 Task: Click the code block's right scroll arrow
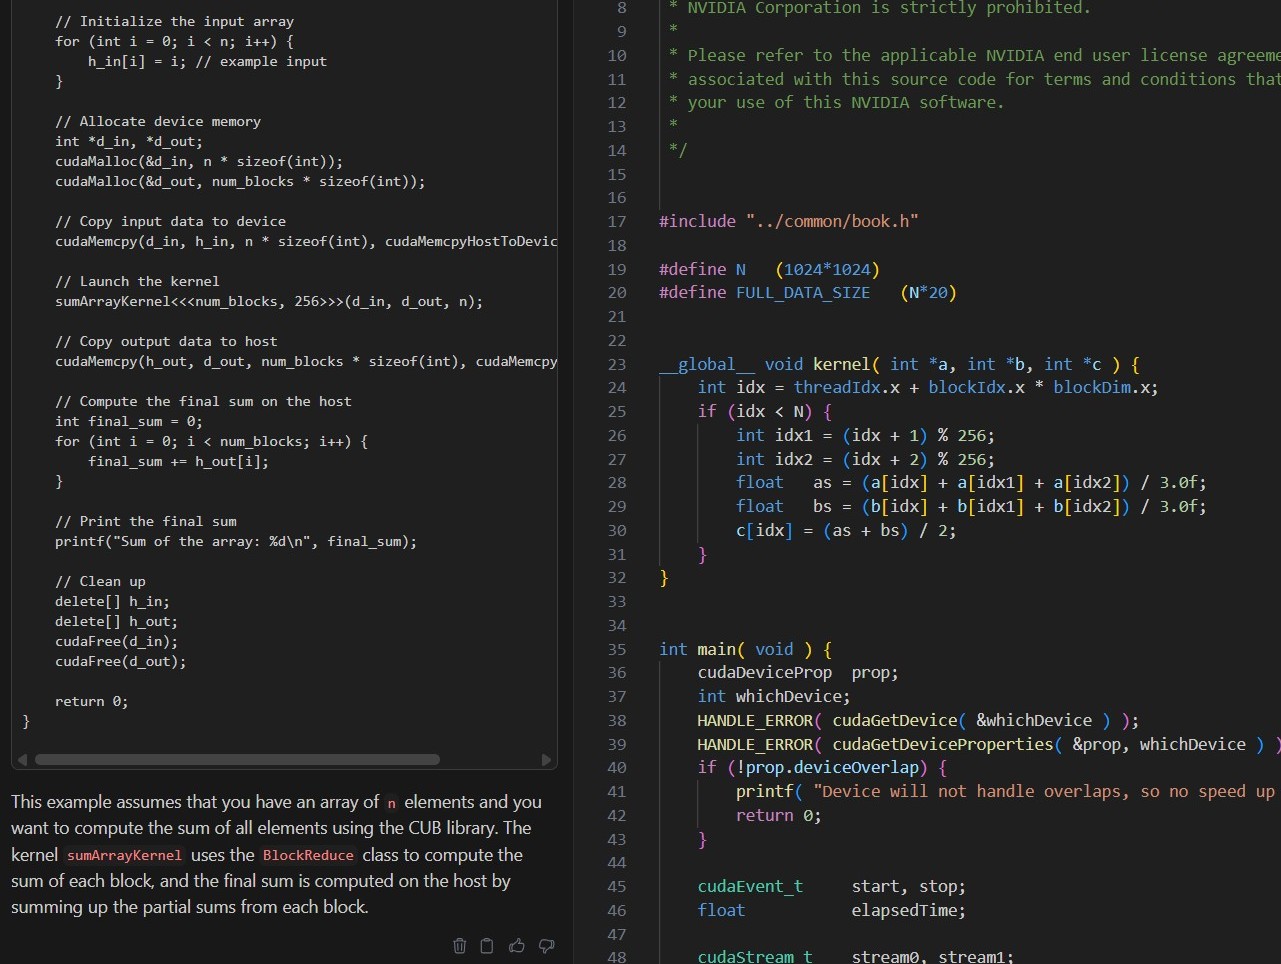[546, 760]
